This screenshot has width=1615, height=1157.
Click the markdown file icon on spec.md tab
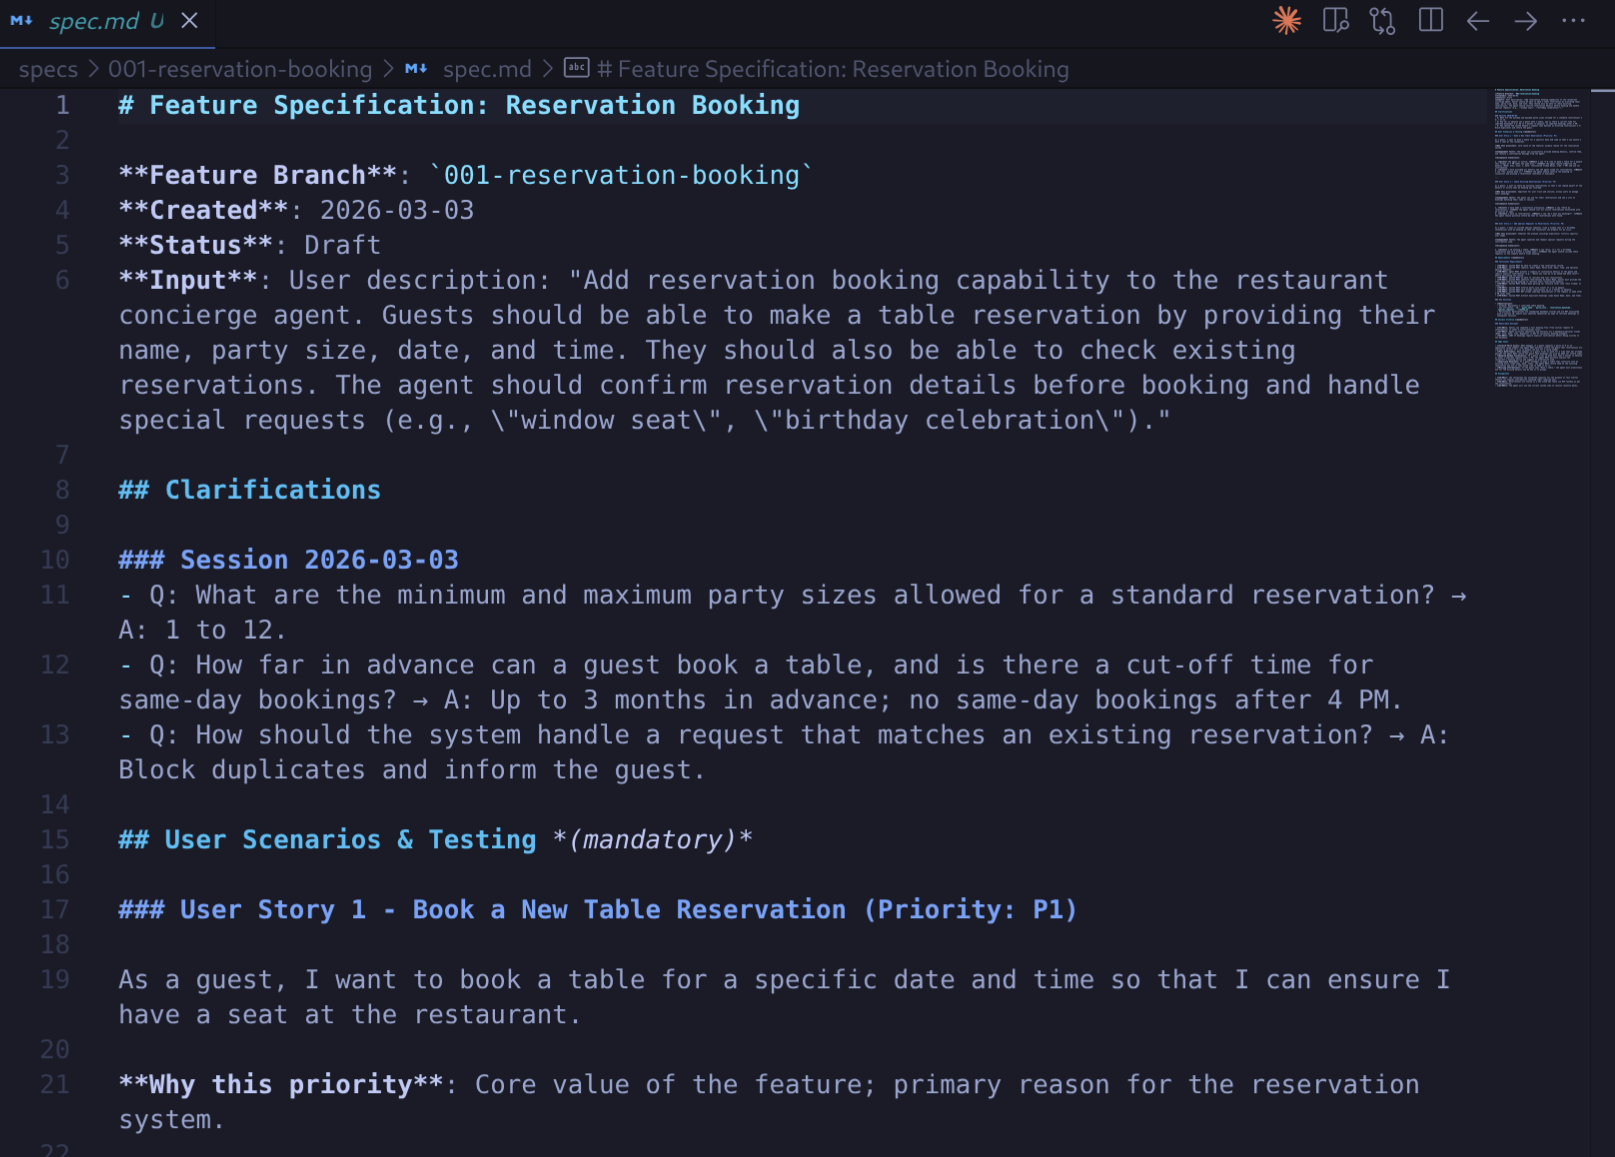(21, 21)
